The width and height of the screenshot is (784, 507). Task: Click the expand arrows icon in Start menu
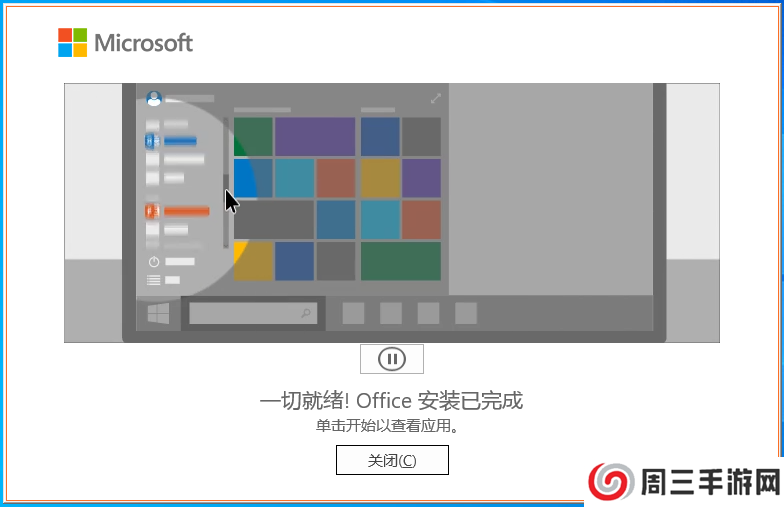pos(436,98)
